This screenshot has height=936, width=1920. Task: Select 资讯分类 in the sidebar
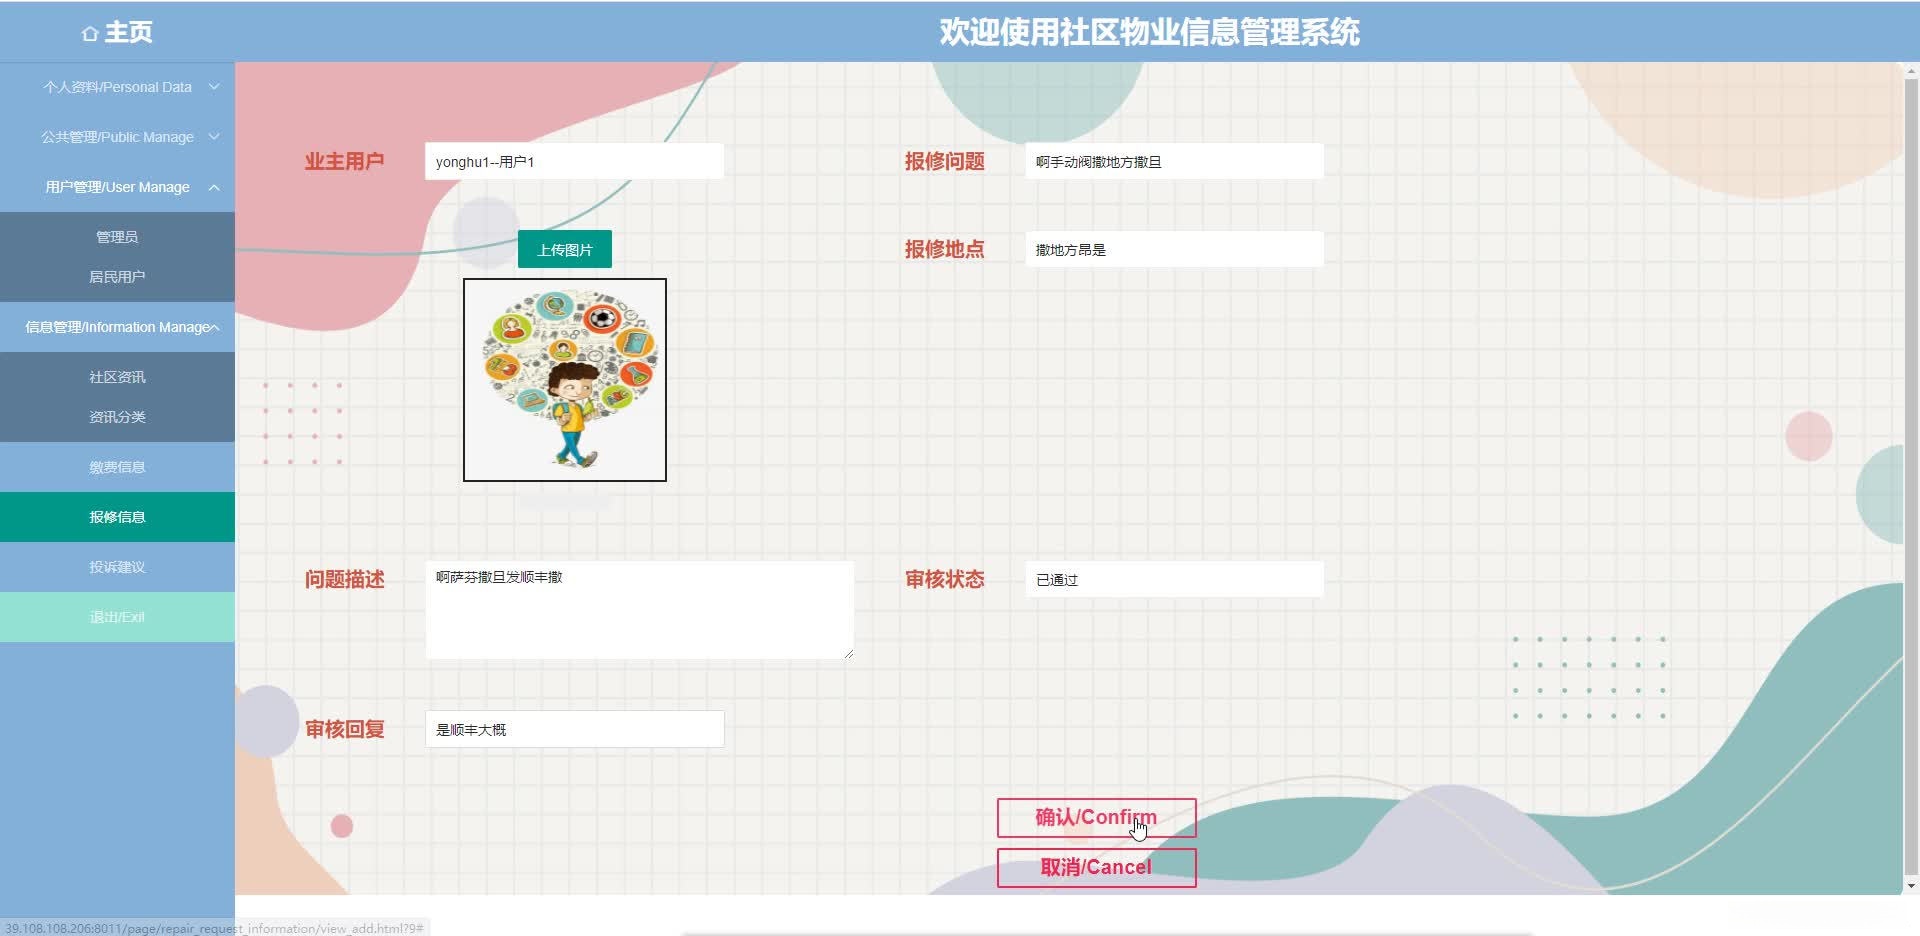pyautogui.click(x=117, y=417)
